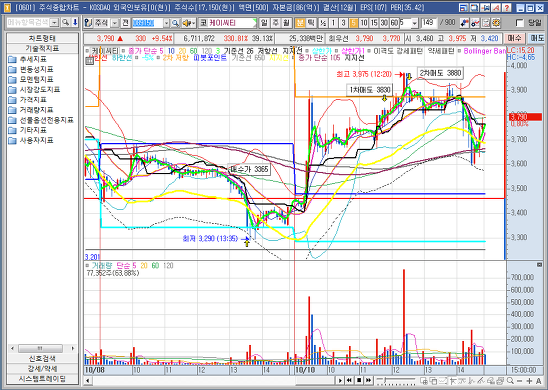The height and width of the screenshot is (390, 548).
Task: Click the speaker sound icon in the toolbar
Action: 188,23
